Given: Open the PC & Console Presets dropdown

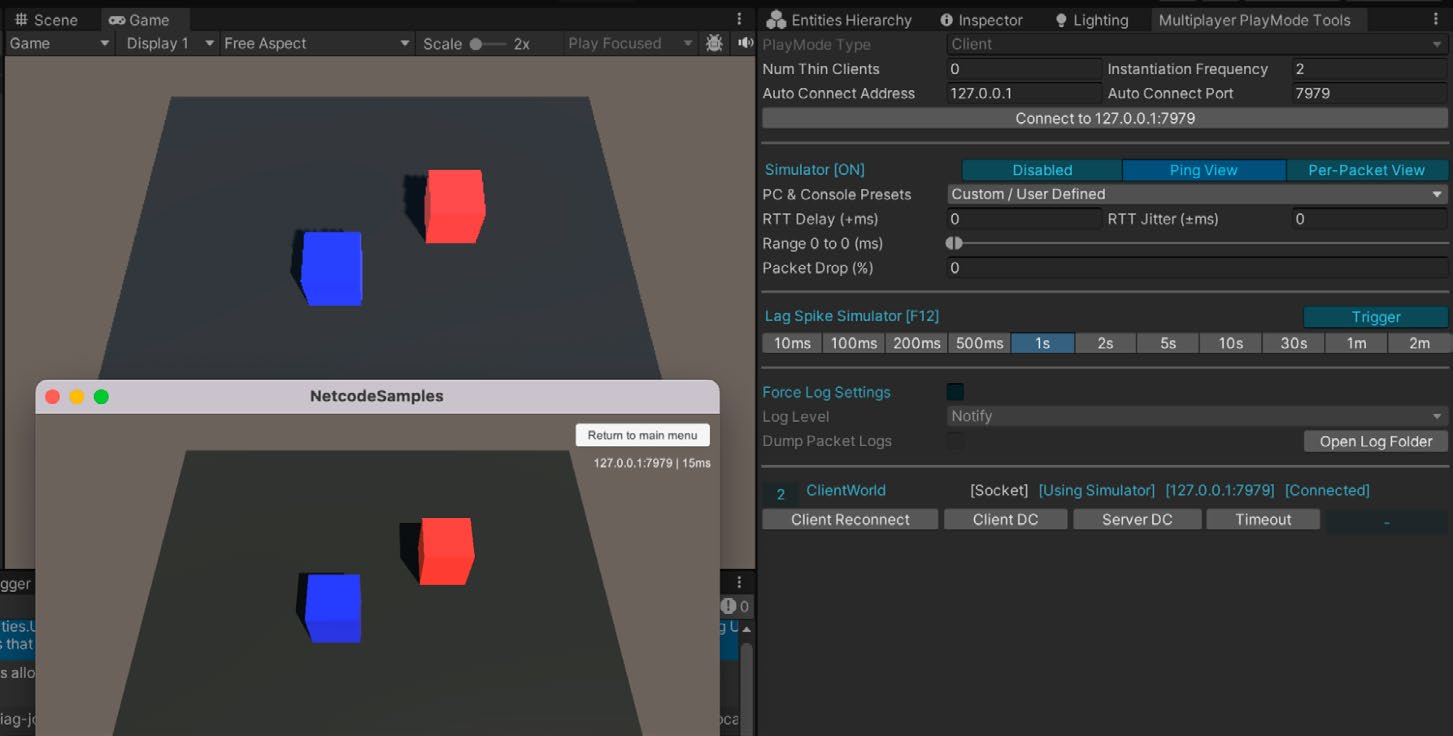Looking at the screenshot, I should pos(1197,194).
